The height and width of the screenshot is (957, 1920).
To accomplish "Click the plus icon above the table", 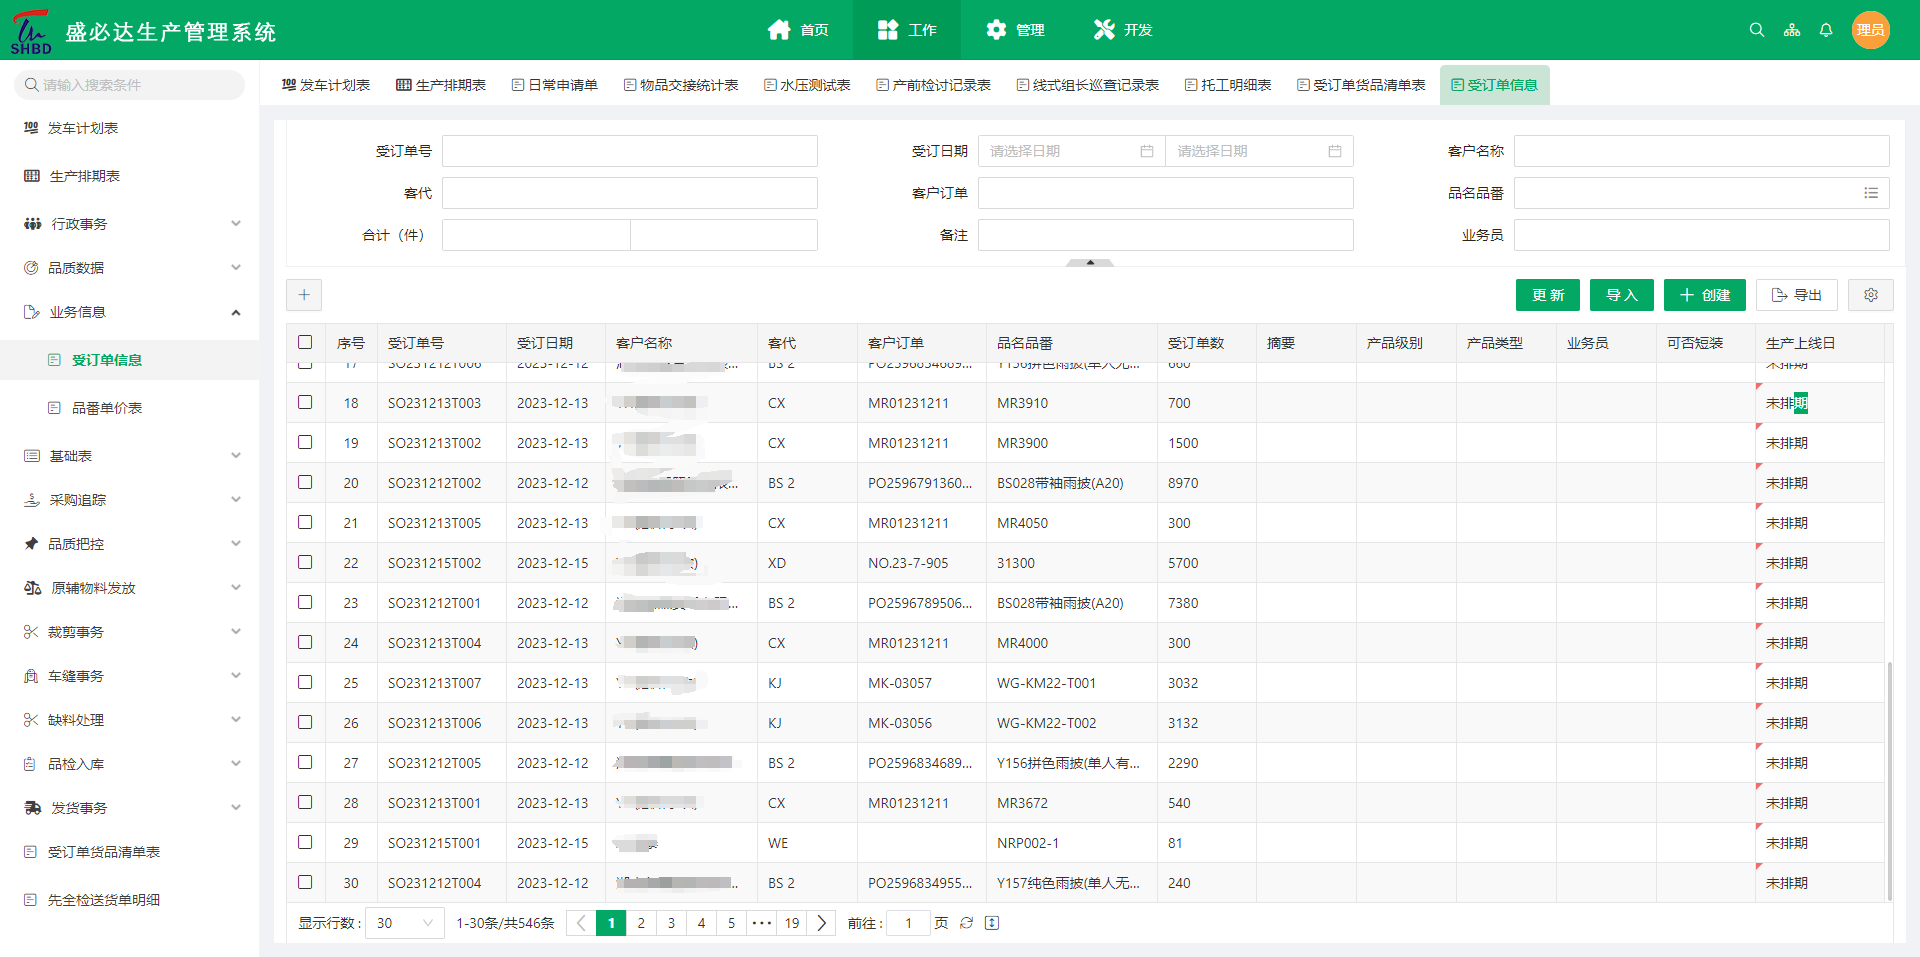I will (304, 295).
